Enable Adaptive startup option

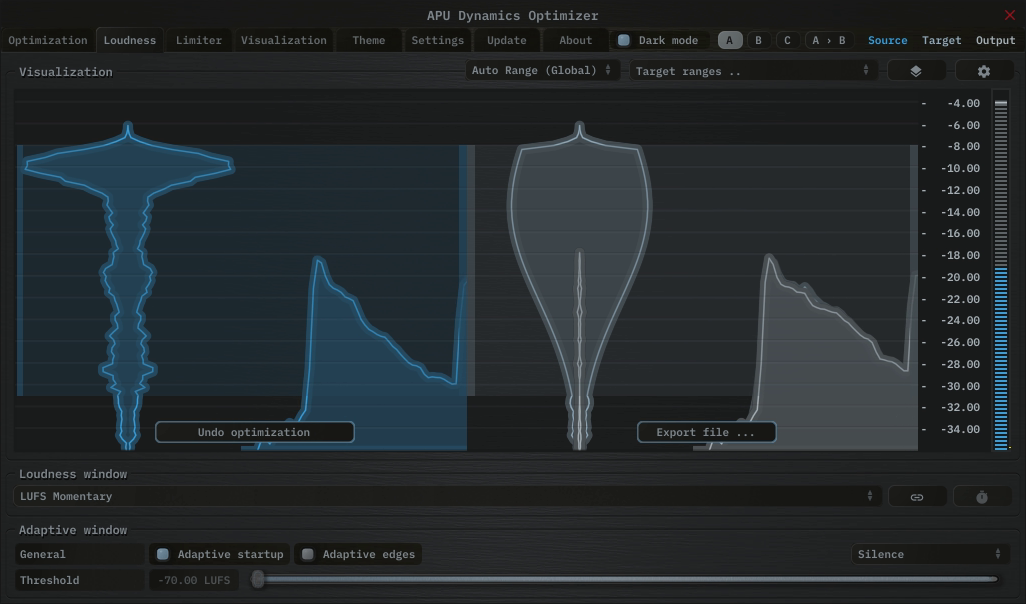[163, 554]
